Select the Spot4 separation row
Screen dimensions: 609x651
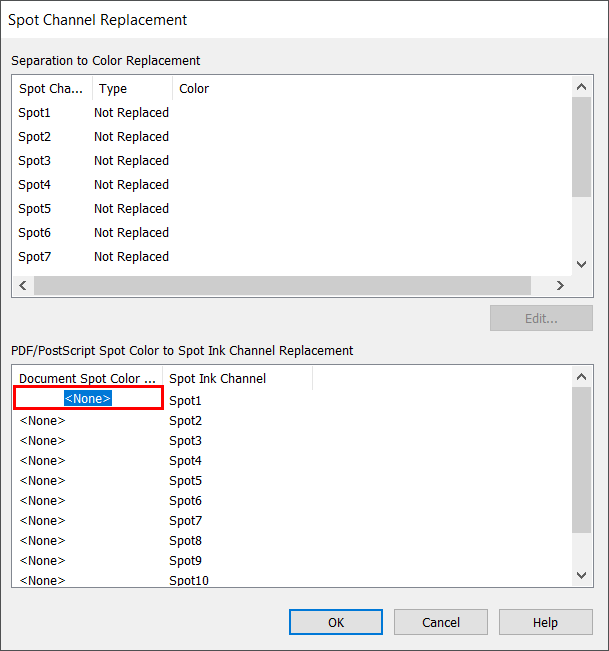pyautogui.click(x=34, y=185)
